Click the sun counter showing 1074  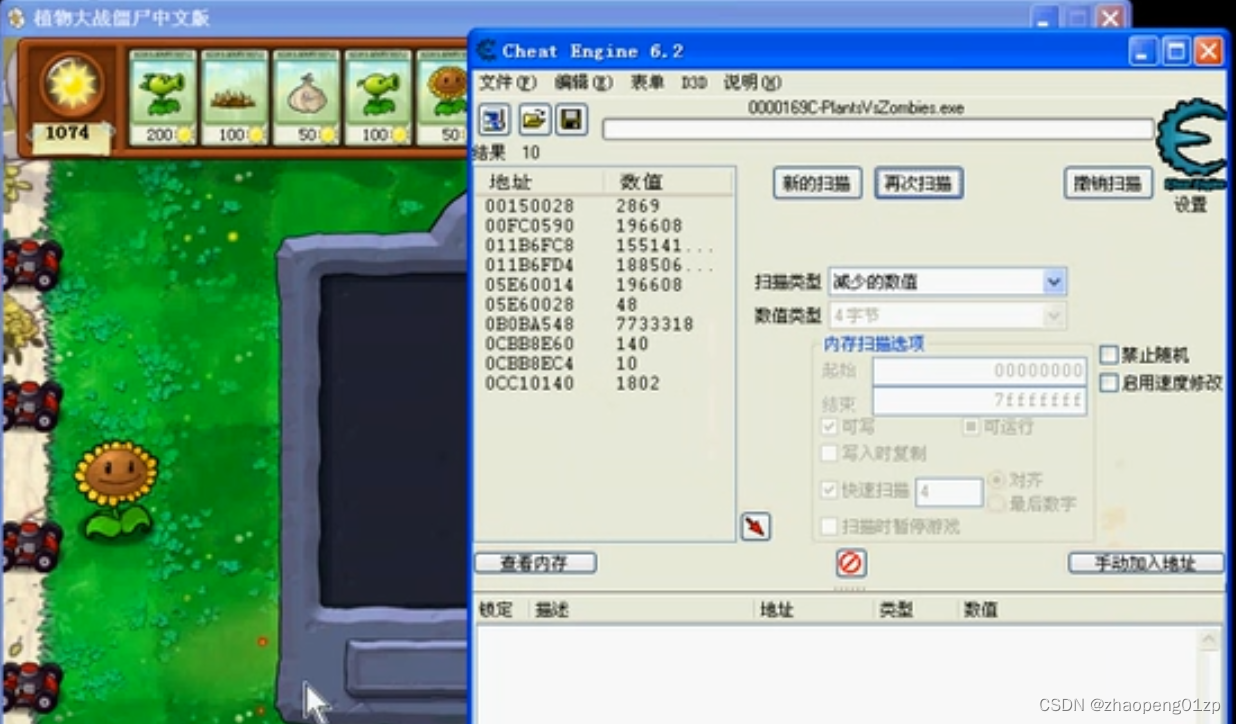67,132
